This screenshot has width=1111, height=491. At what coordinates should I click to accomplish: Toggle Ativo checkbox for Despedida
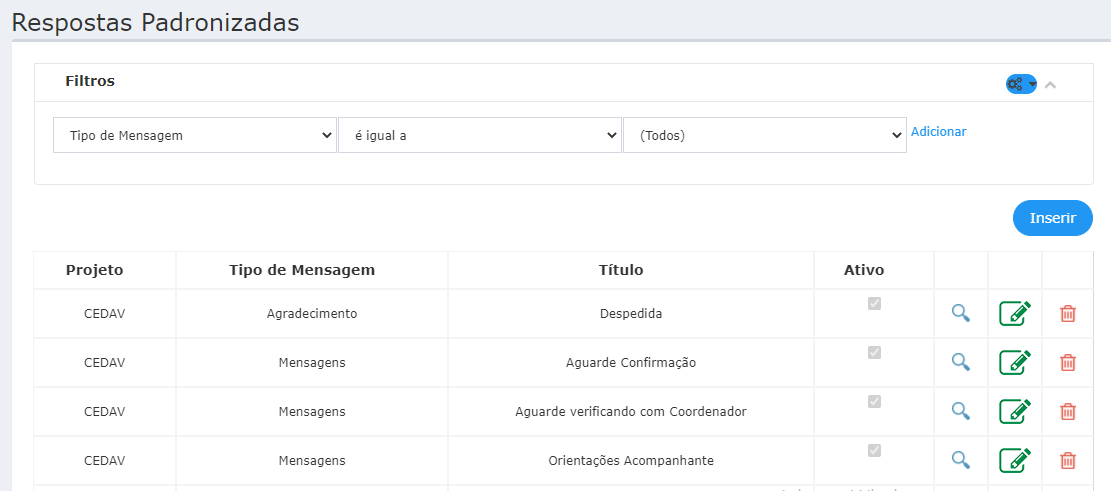[x=875, y=303]
